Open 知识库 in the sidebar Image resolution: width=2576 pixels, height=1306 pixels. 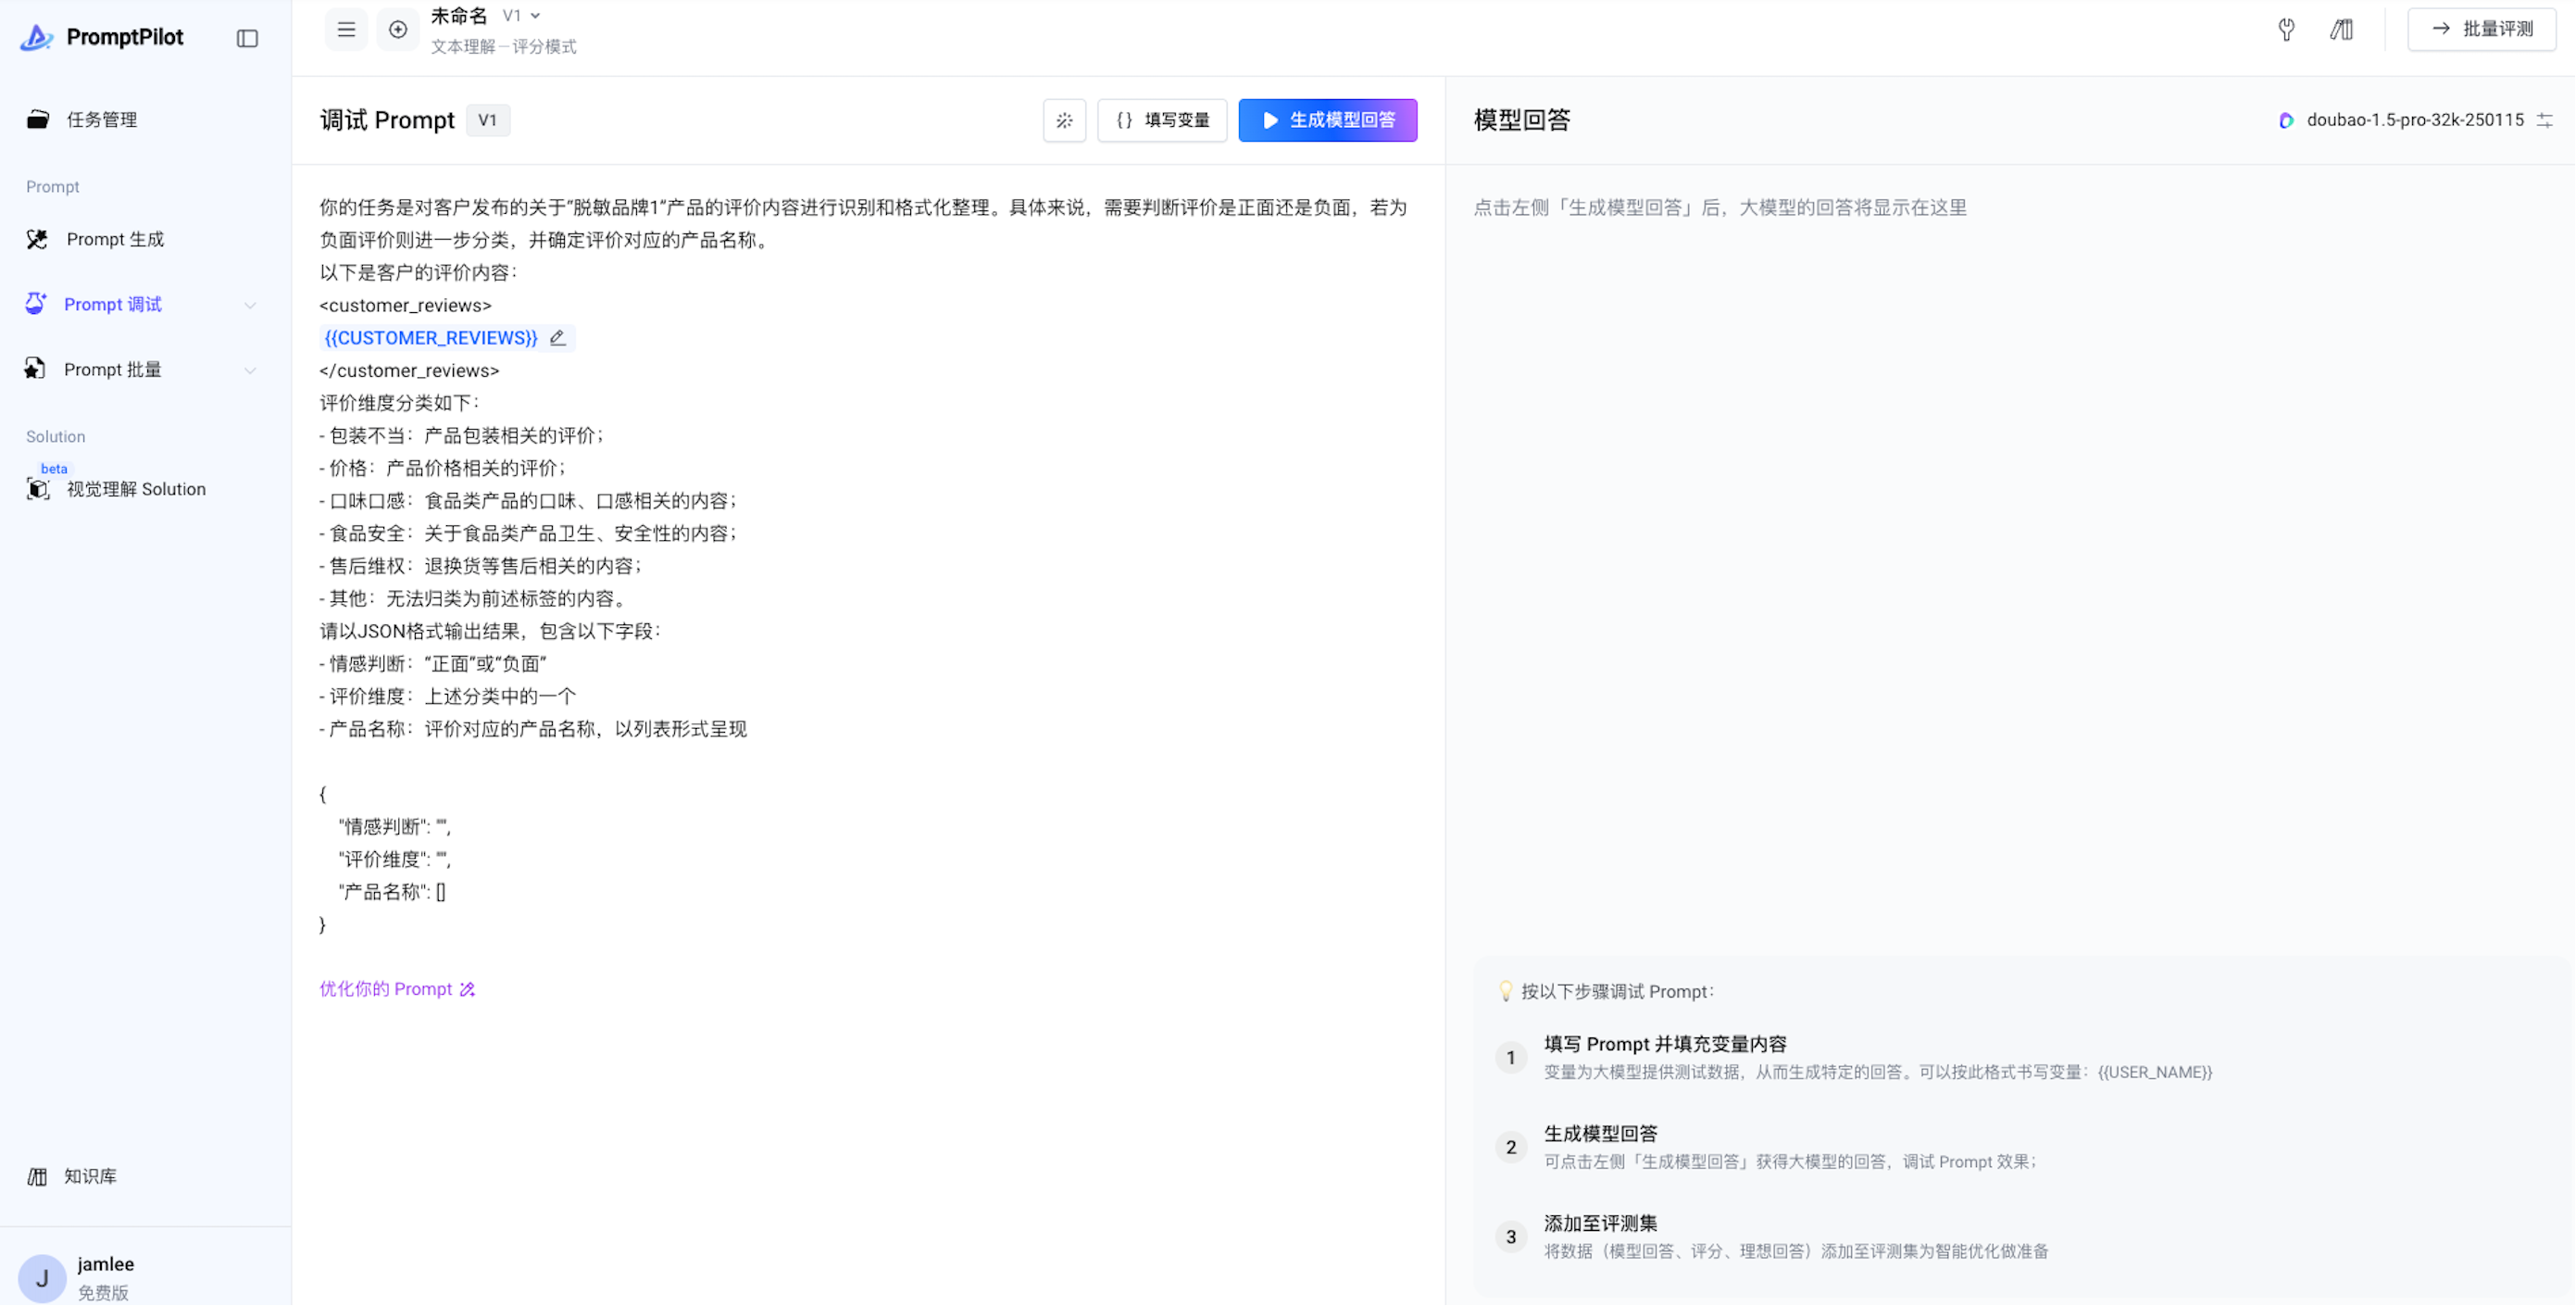(x=90, y=1176)
